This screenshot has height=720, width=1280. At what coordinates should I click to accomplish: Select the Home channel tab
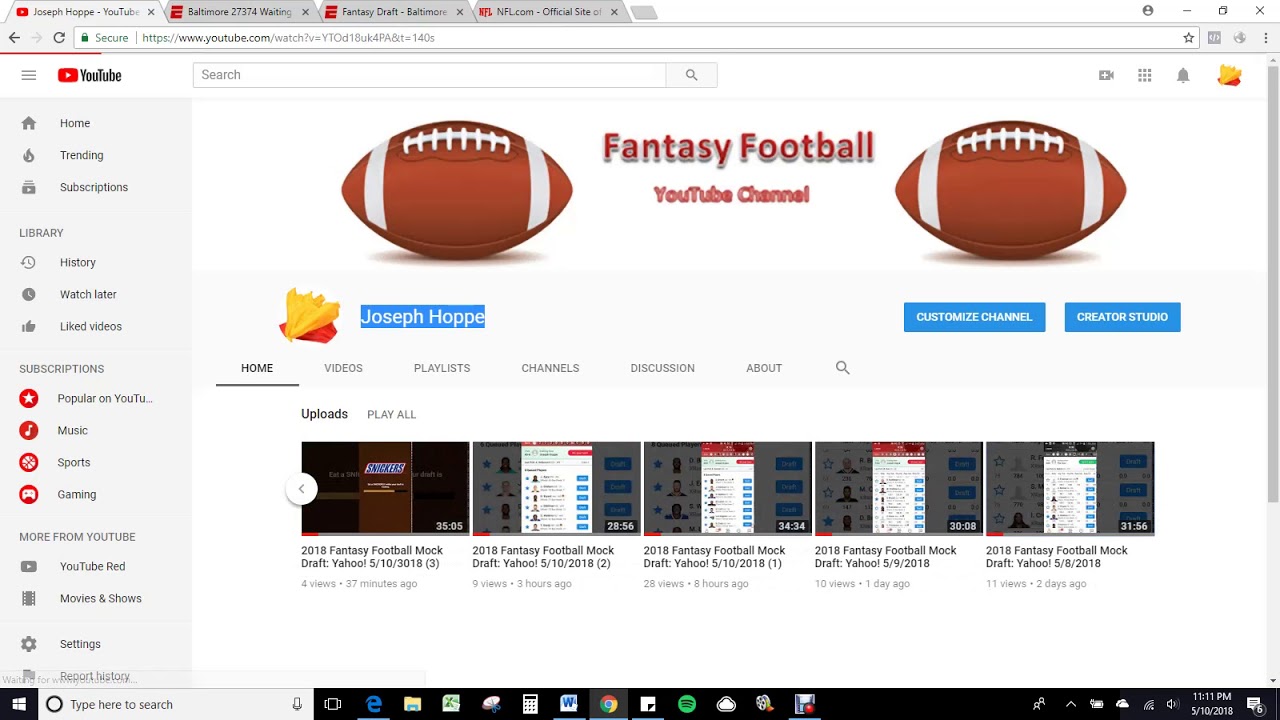[x=257, y=368]
